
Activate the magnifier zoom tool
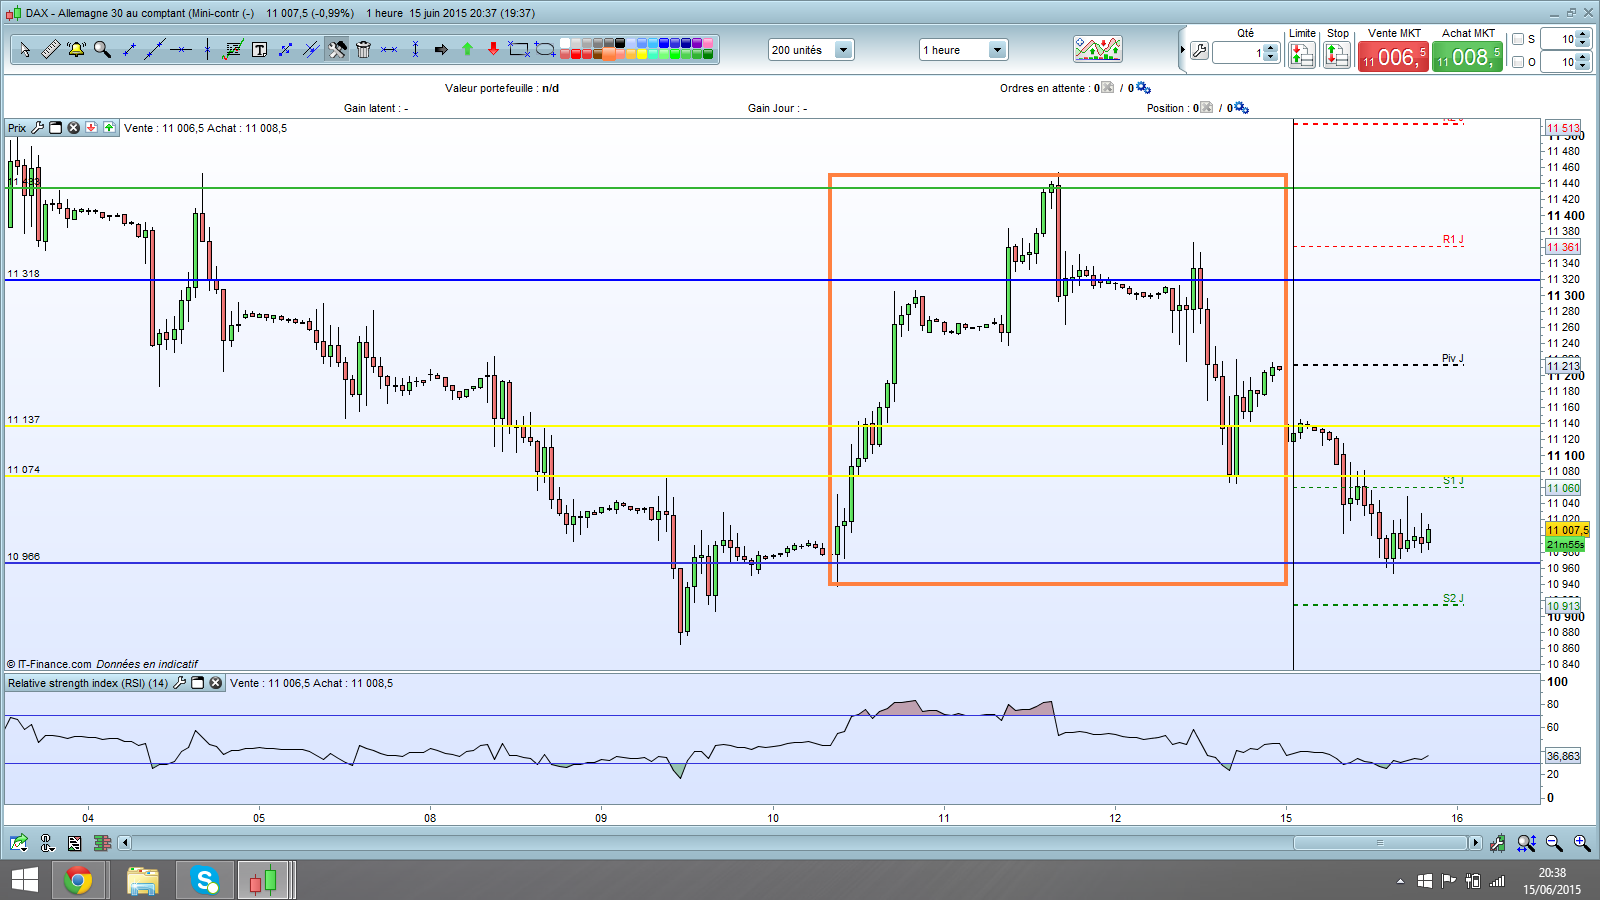[x=102, y=49]
